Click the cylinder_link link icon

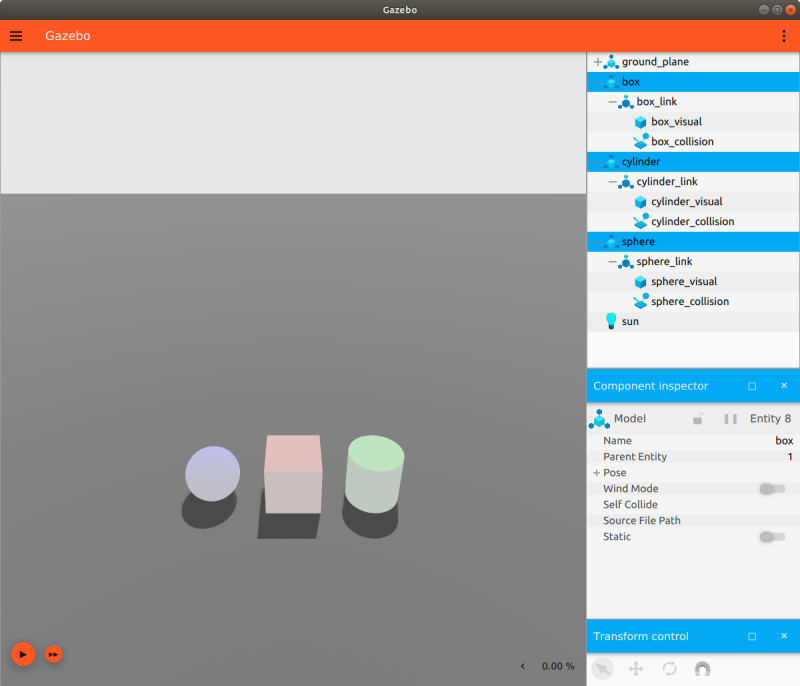(x=626, y=182)
